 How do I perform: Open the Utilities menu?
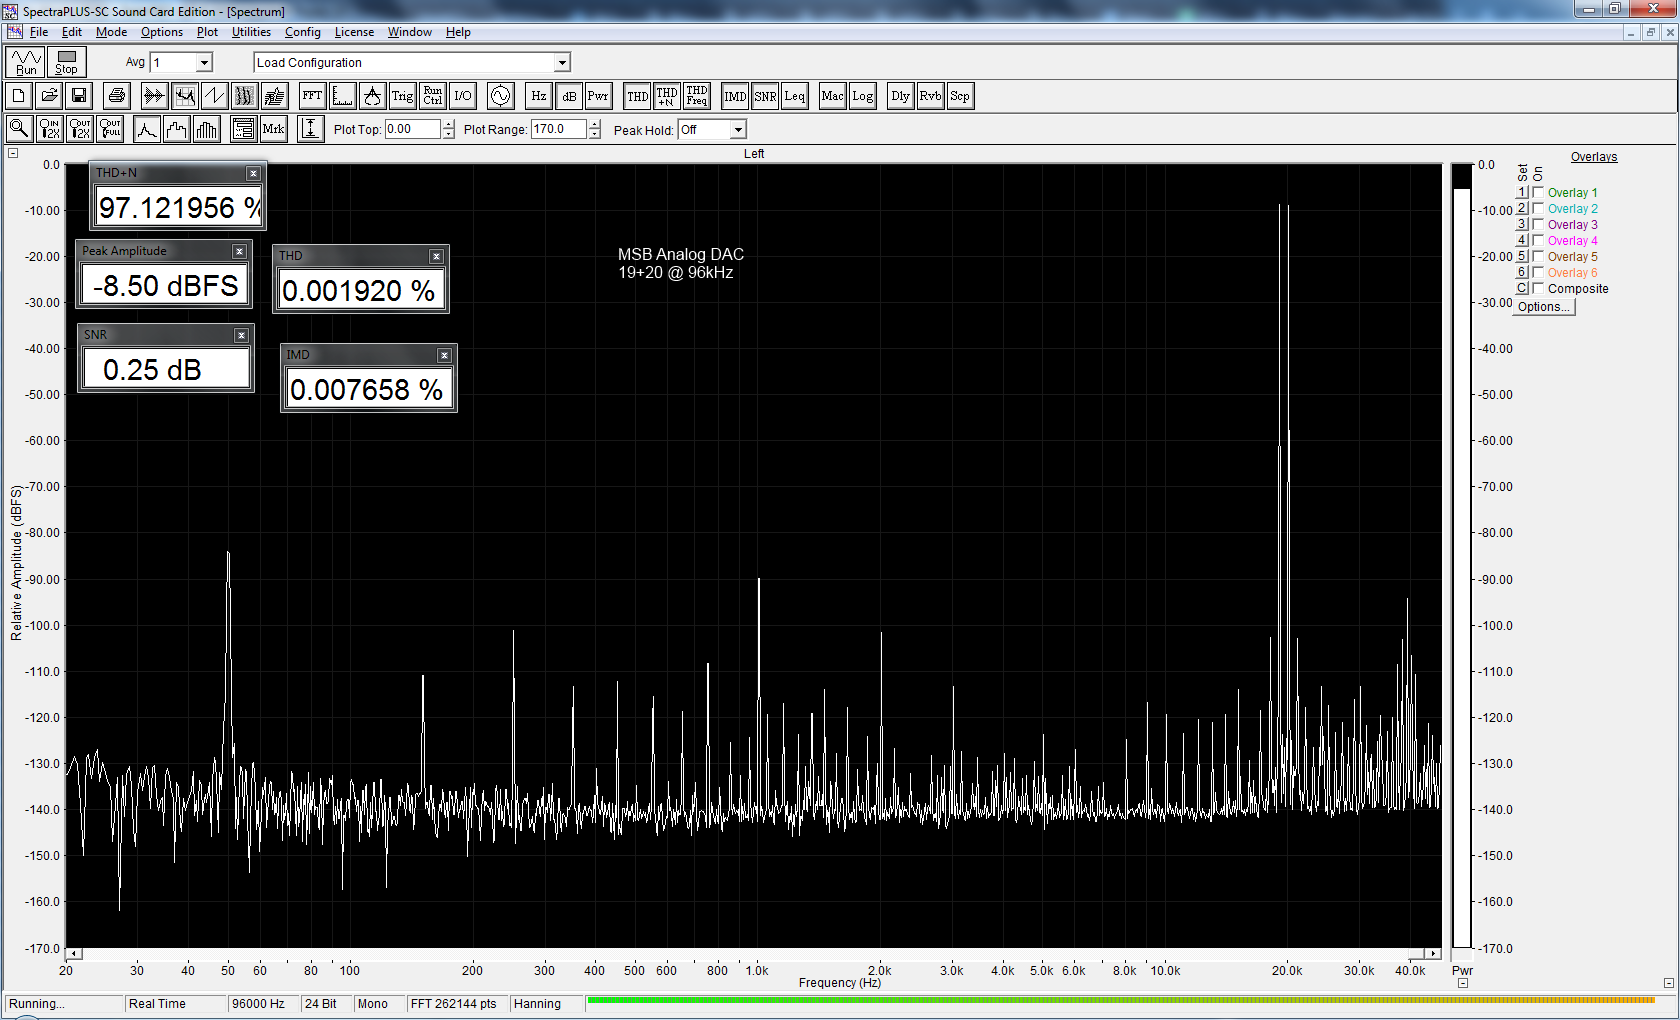(251, 32)
